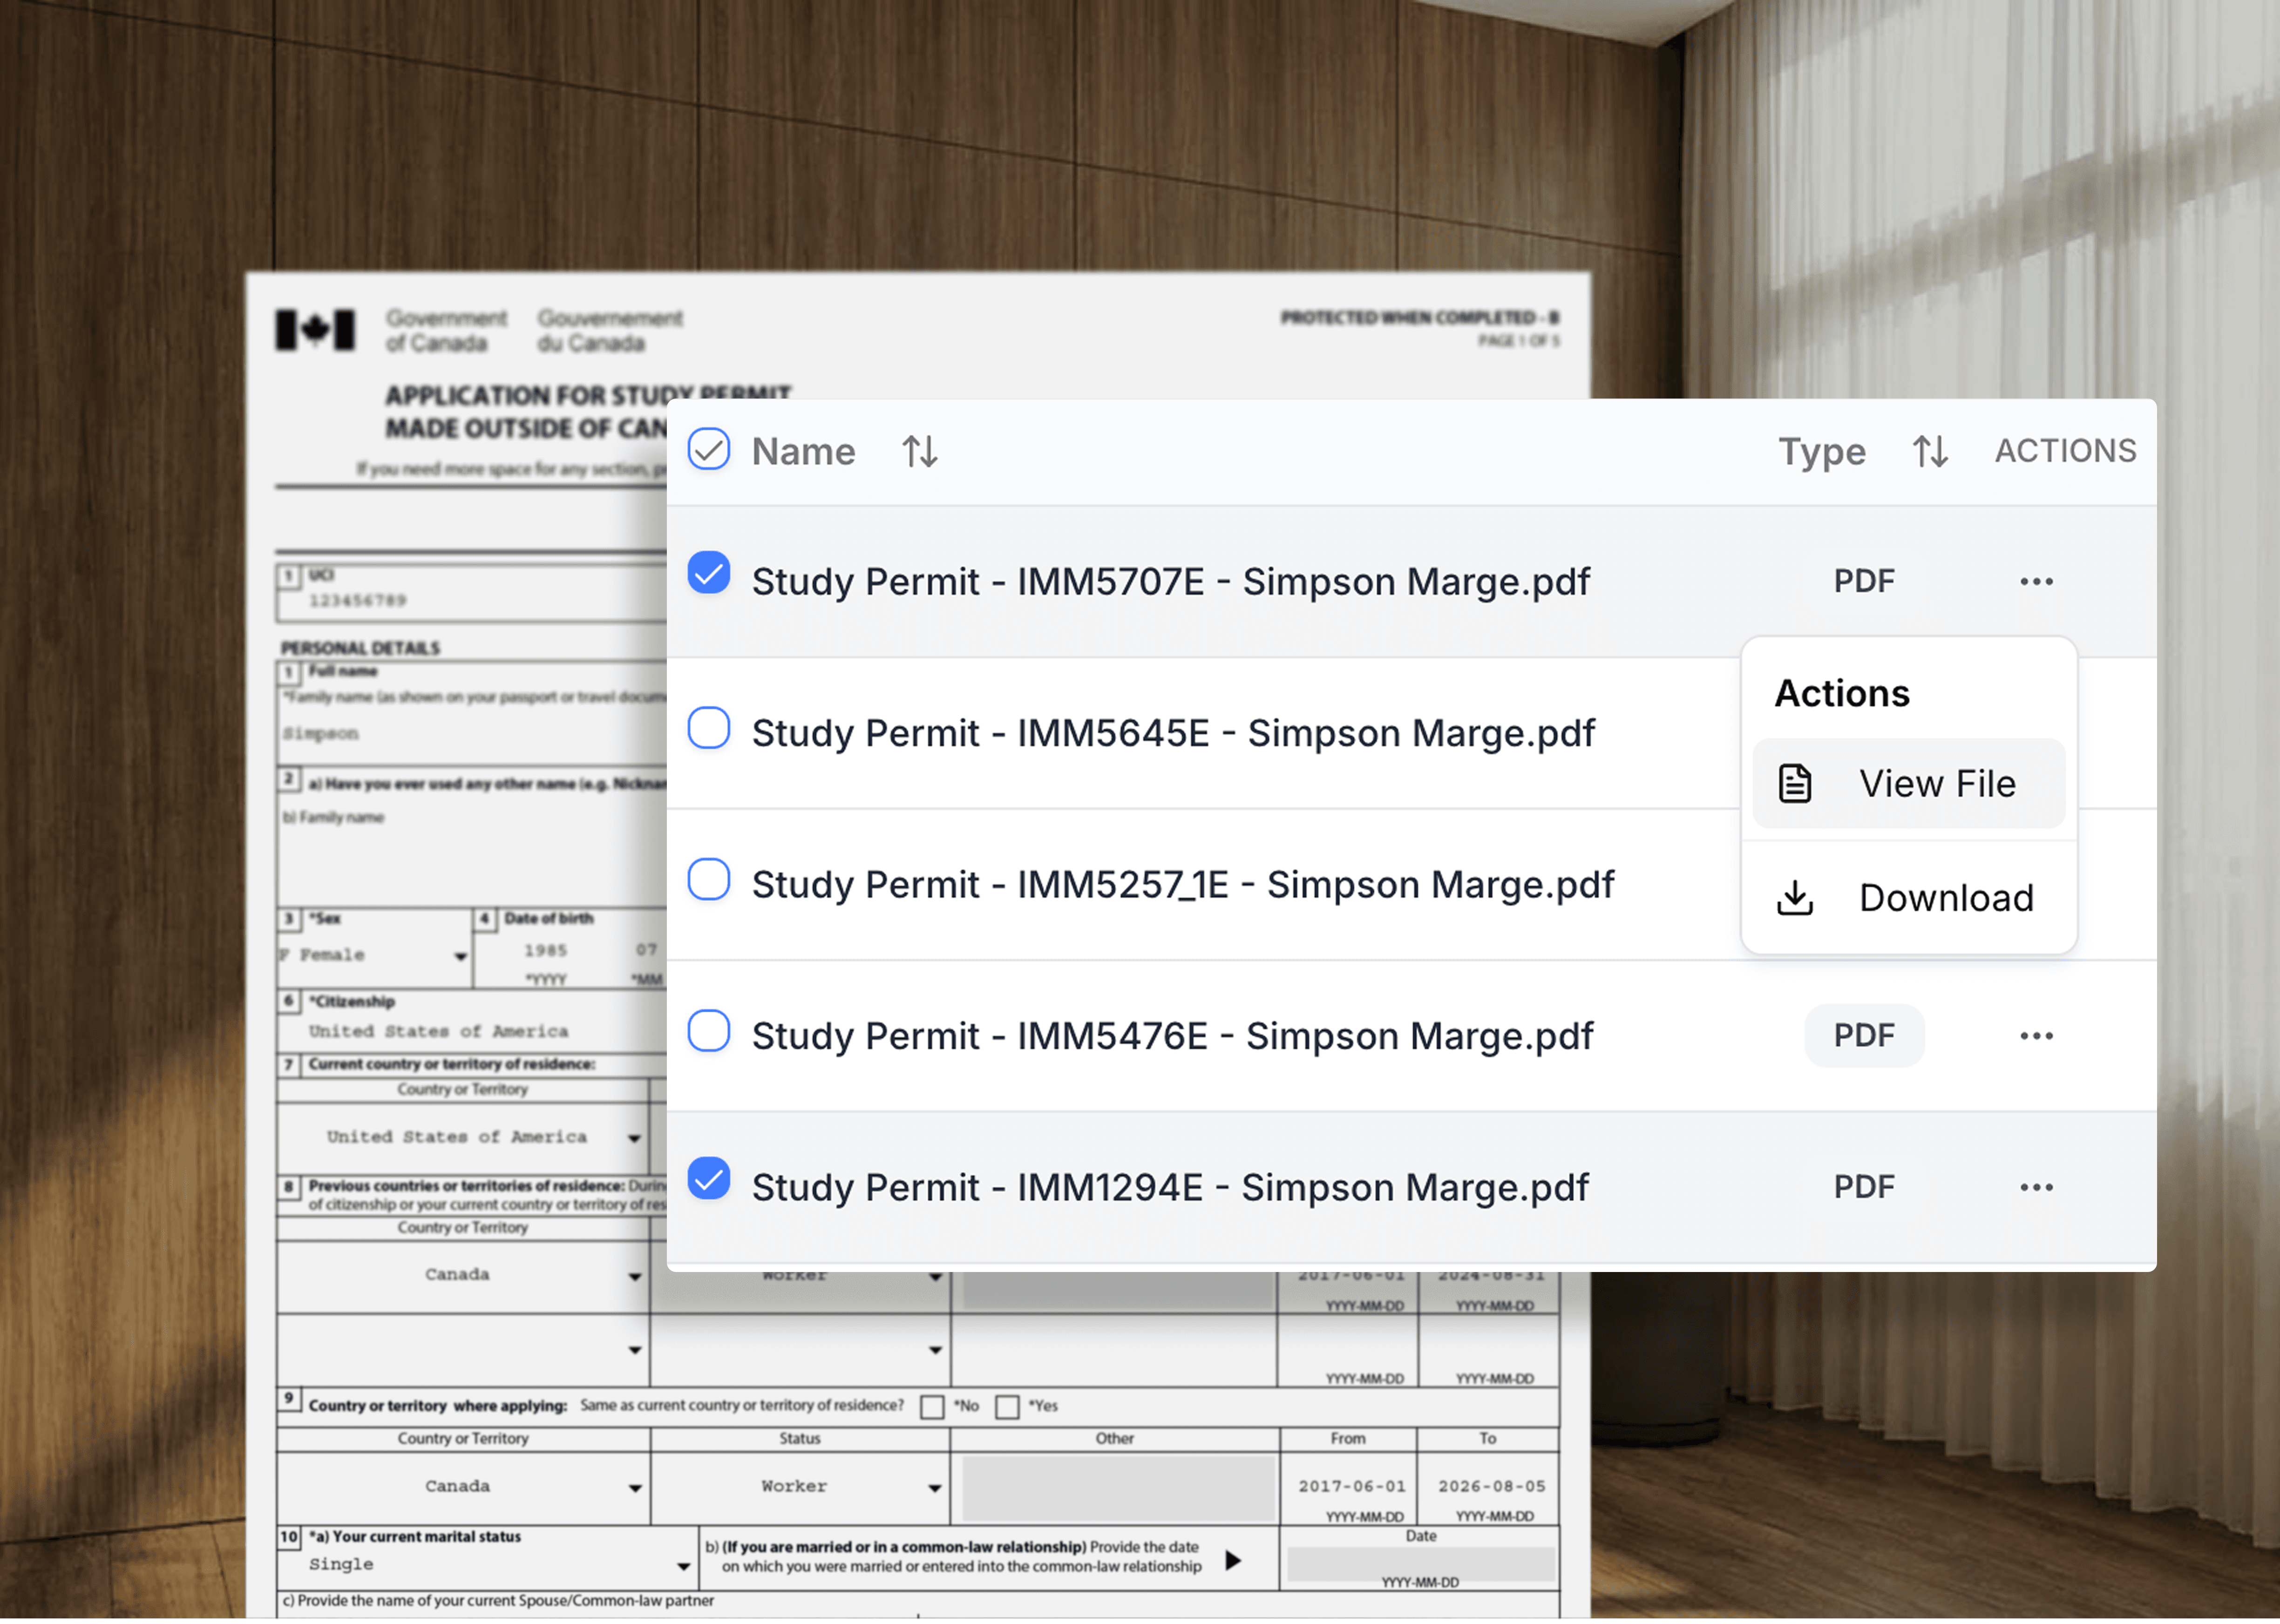Click the PDF badge in IMM5476E row
This screenshot has width=2280, height=1624.
pos(1863,1037)
